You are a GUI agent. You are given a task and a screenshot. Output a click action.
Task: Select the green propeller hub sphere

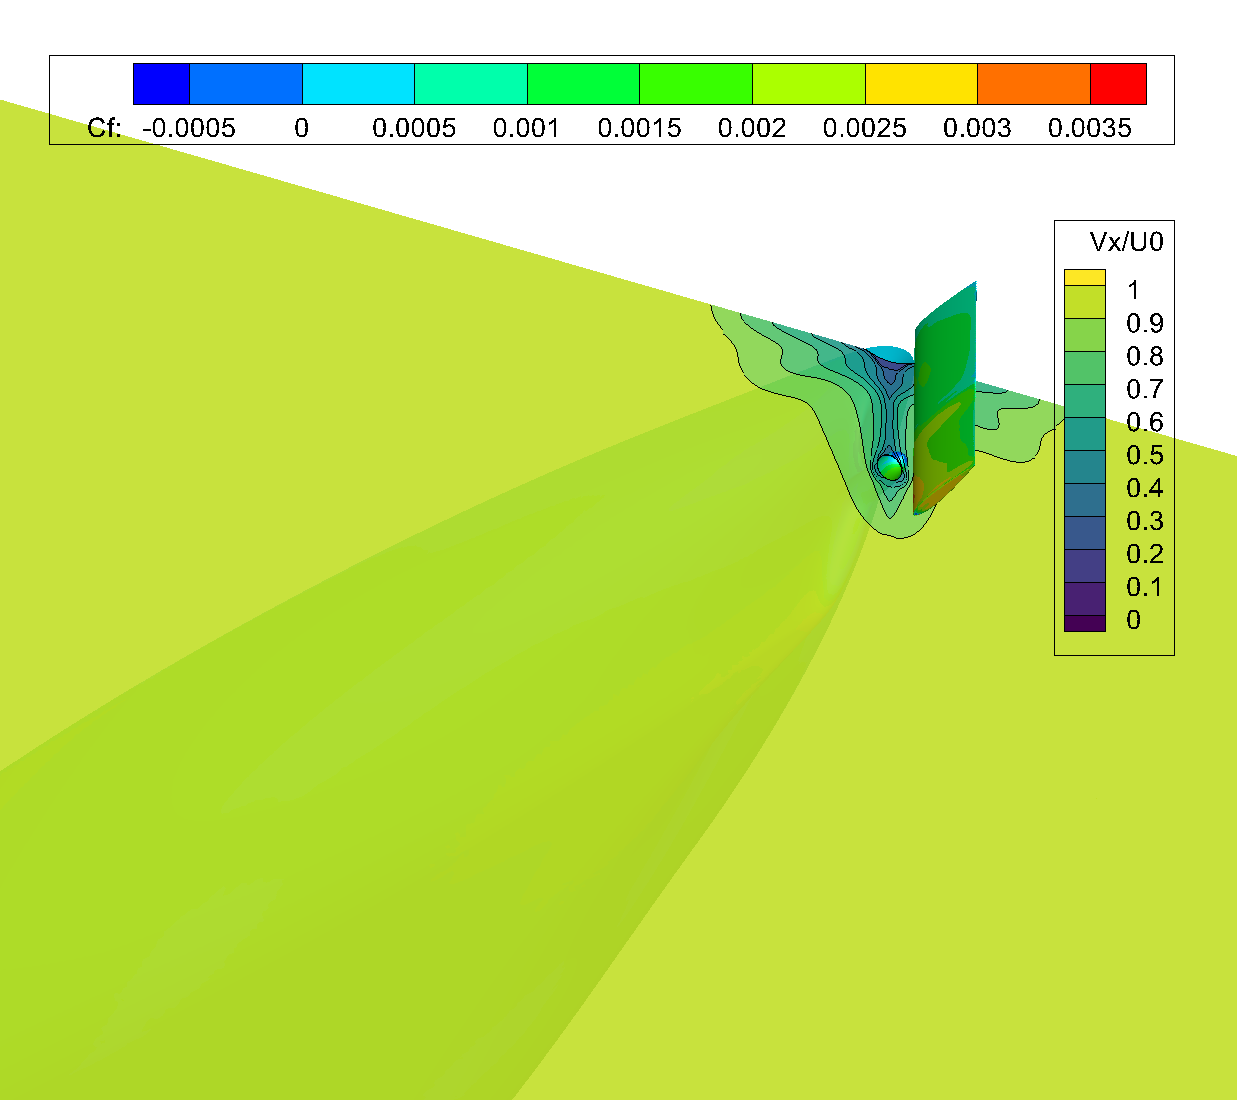pos(889,466)
